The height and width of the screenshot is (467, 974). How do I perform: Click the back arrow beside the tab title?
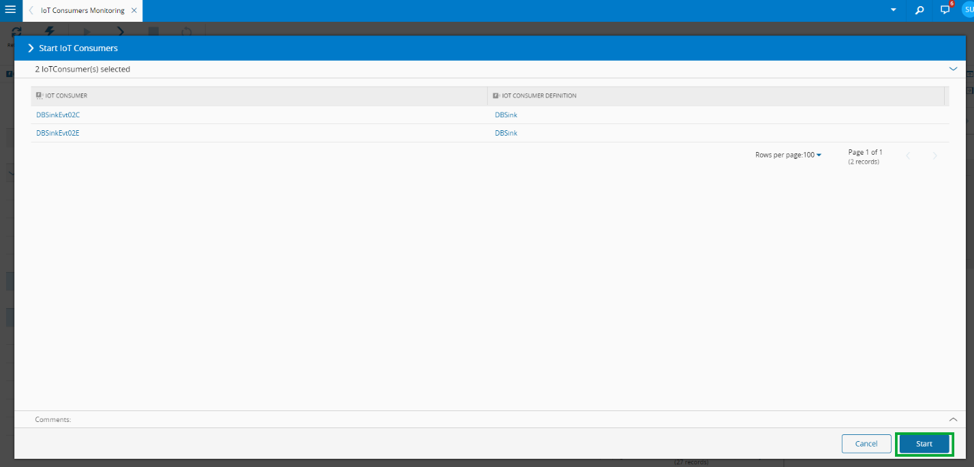(x=31, y=11)
